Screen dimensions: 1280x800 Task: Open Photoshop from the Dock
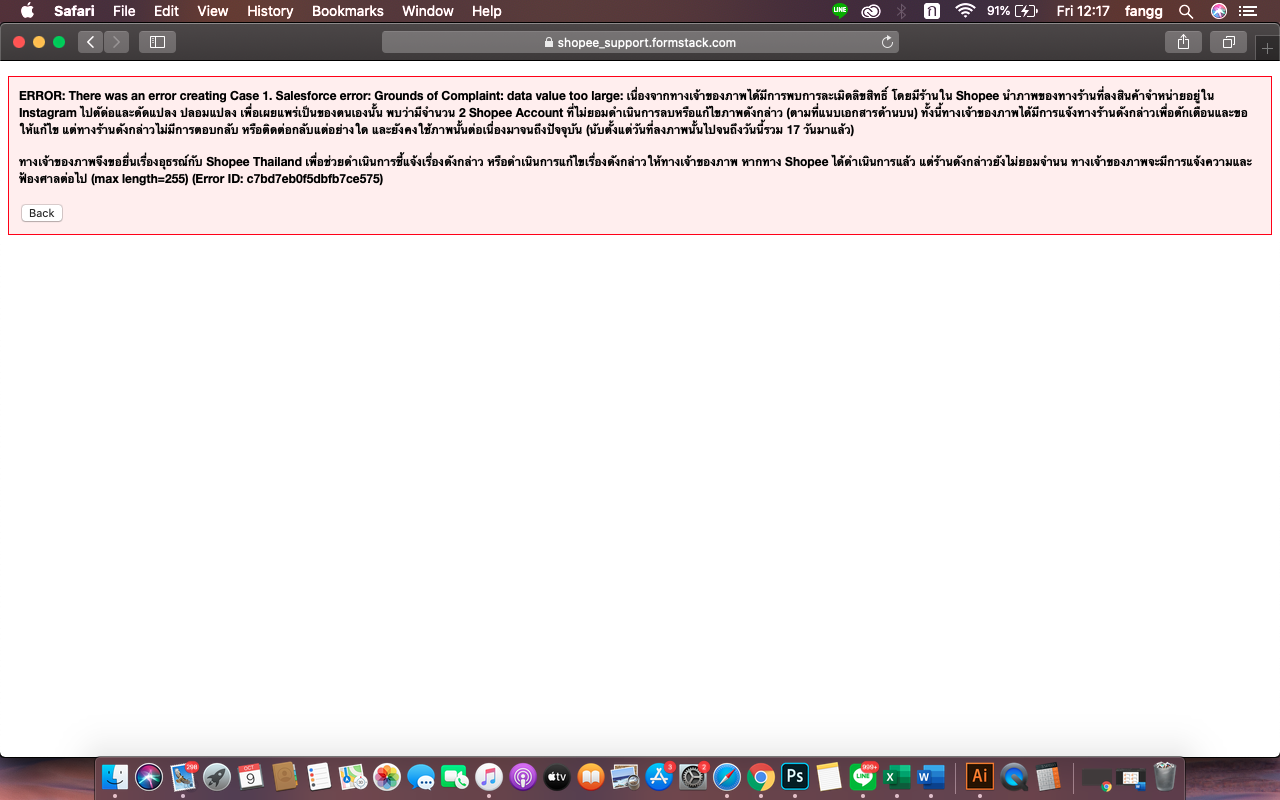coord(795,776)
